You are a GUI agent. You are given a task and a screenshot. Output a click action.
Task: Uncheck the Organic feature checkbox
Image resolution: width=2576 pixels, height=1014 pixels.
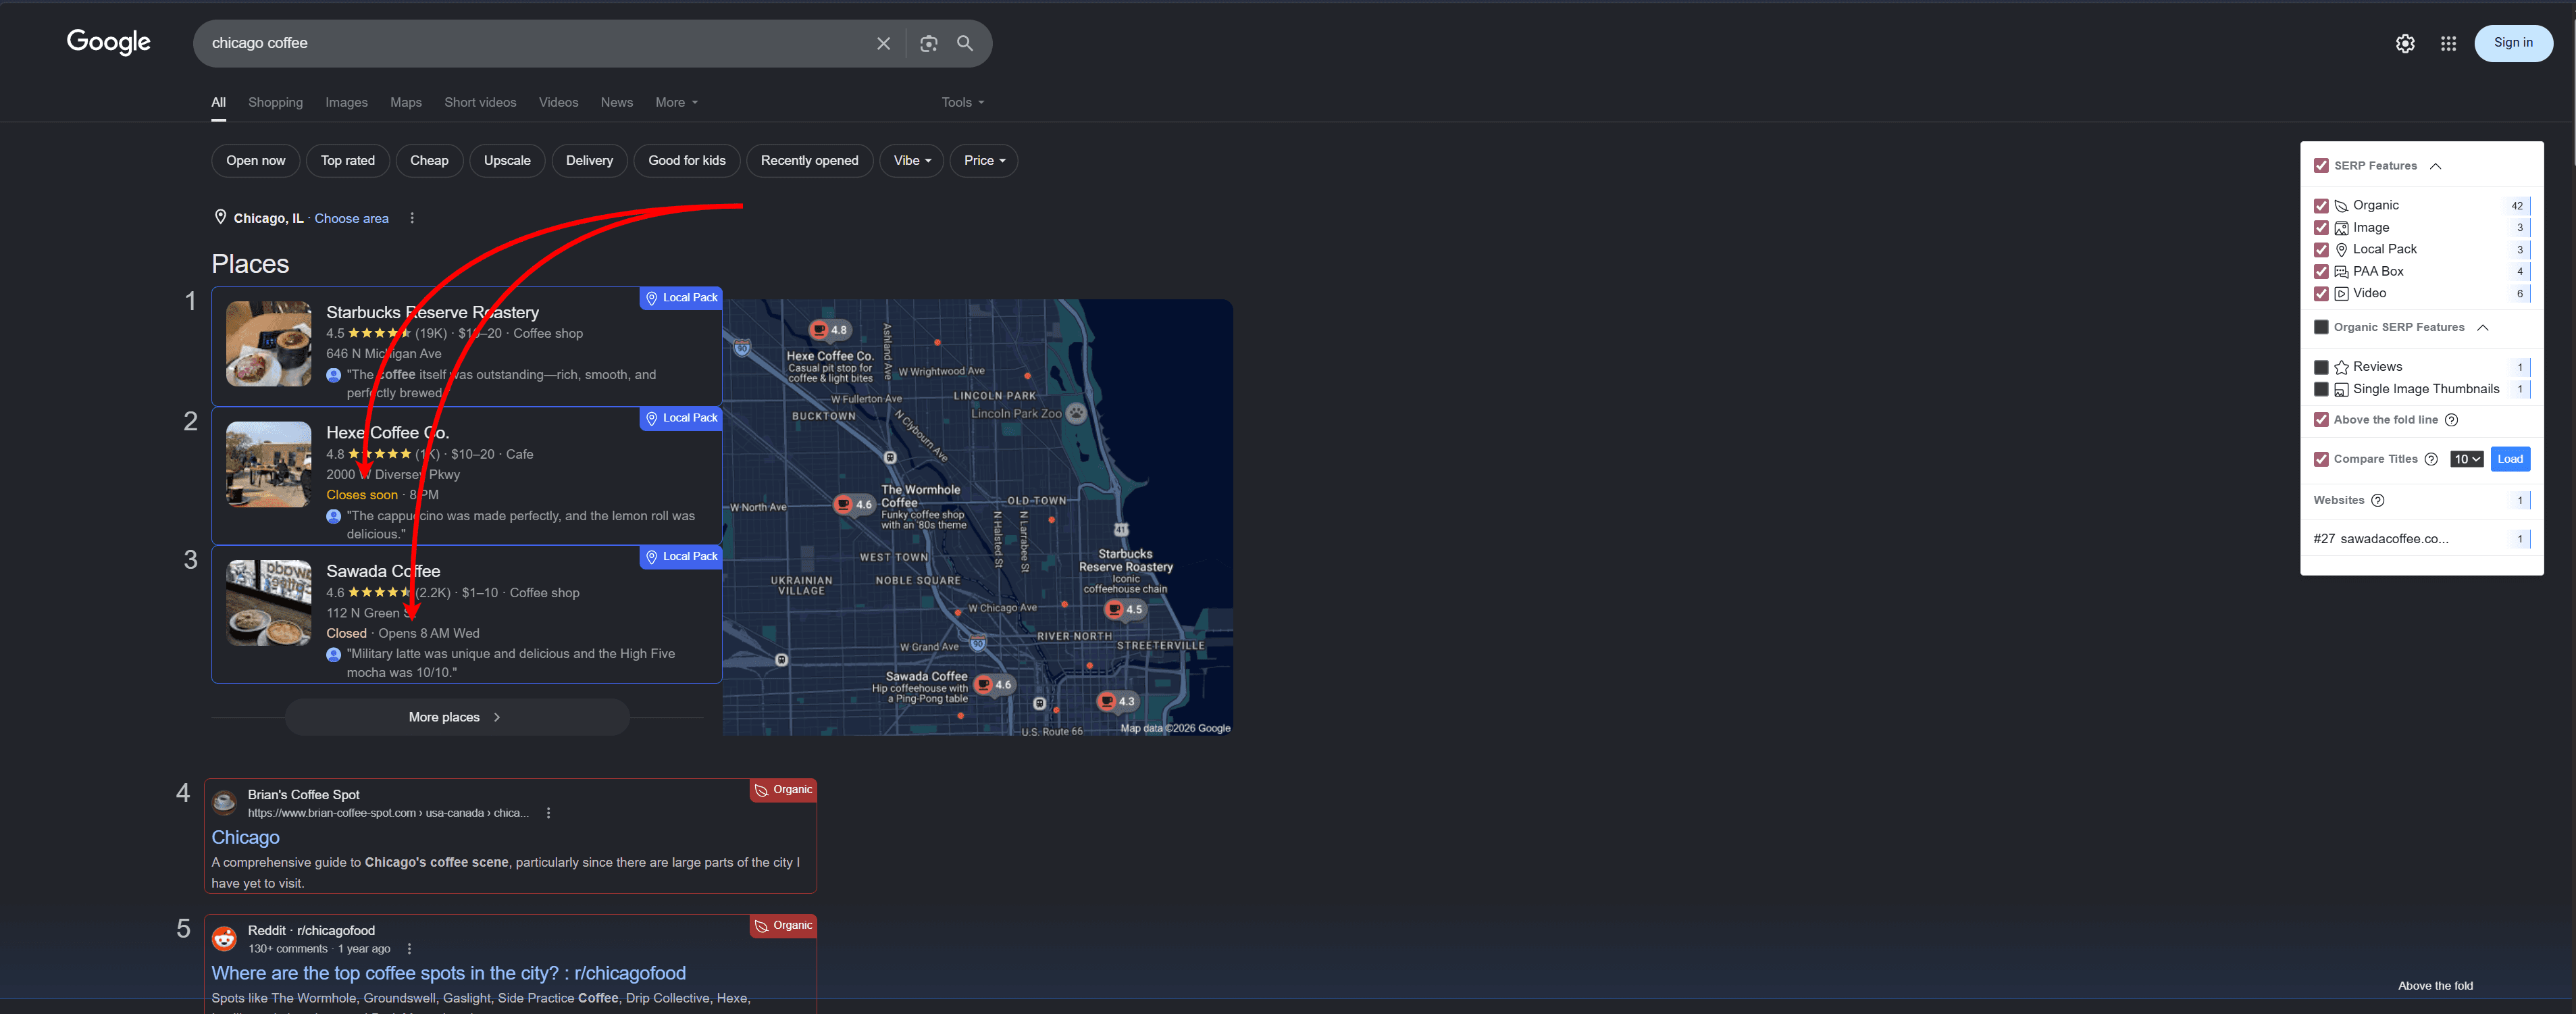pyautogui.click(x=2321, y=206)
